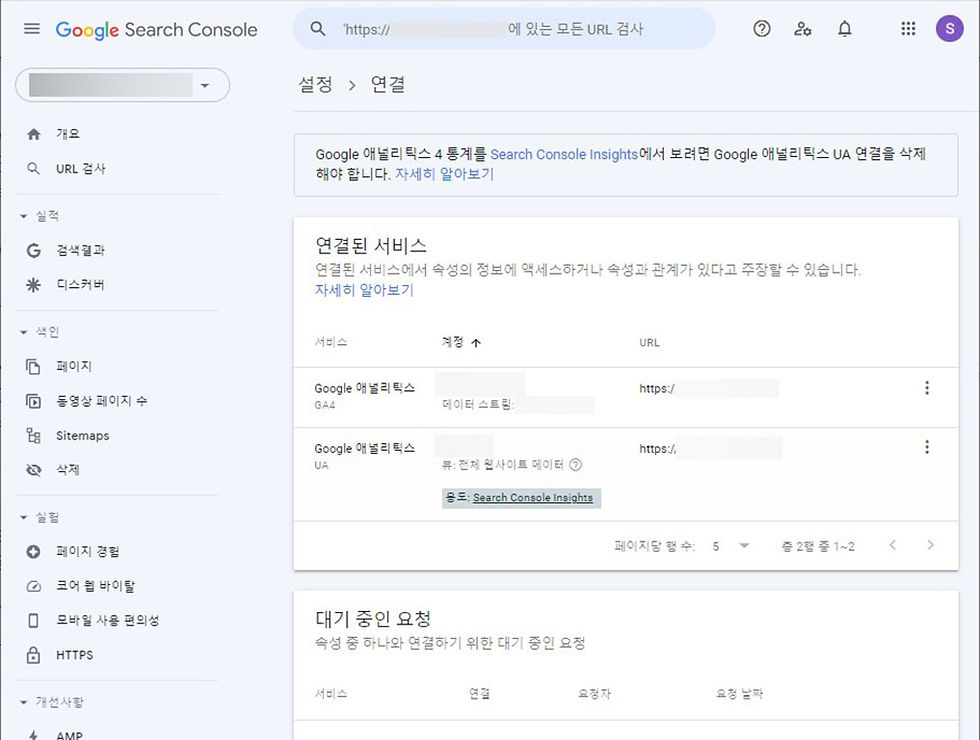
Task: Open 개요 in sidebar
Action: coord(68,134)
